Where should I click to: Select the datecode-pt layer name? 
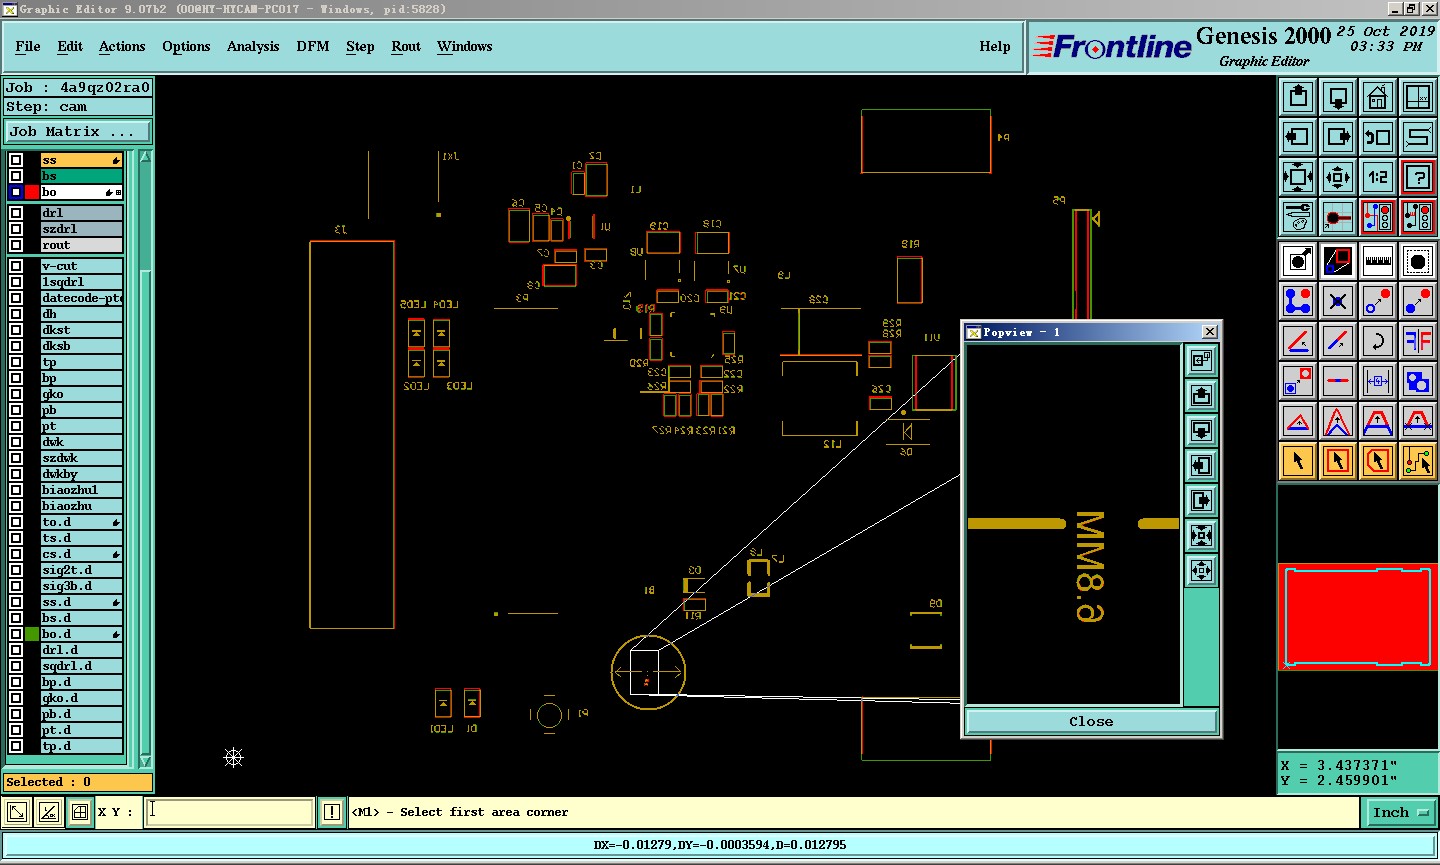(81, 298)
